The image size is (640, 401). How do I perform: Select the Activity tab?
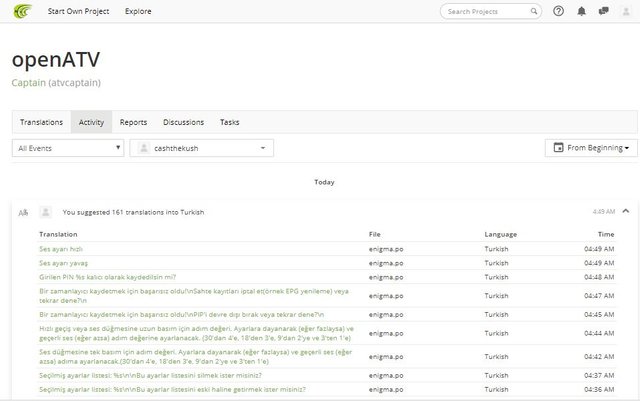tap(91, 122)
